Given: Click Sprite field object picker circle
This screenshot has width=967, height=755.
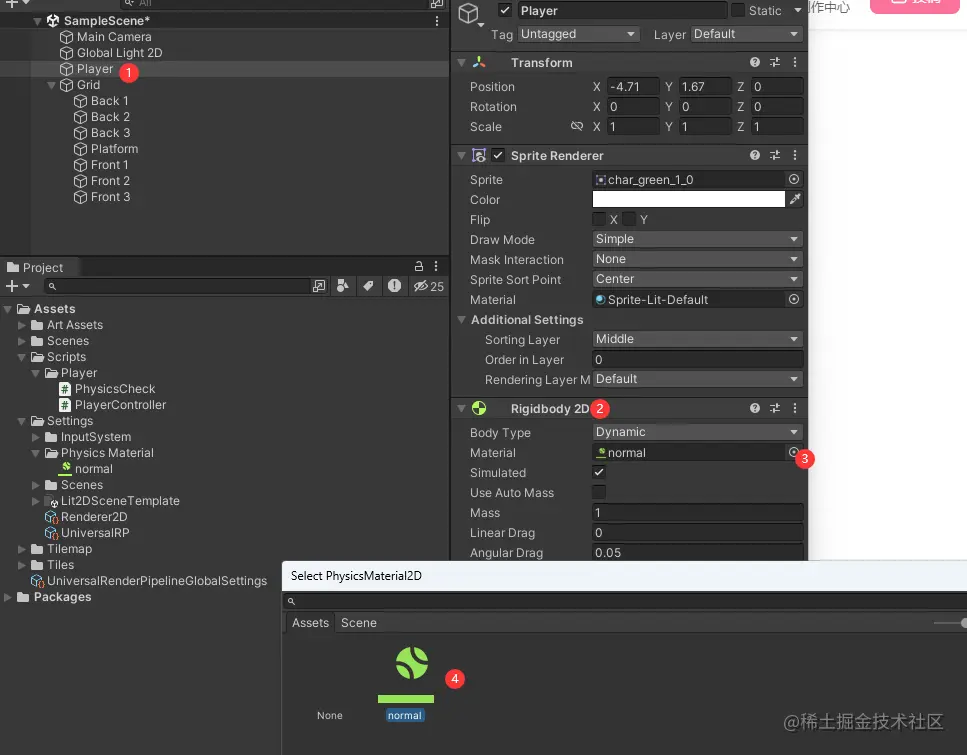Looking at the screenshot, I should [x=794, y=179].
